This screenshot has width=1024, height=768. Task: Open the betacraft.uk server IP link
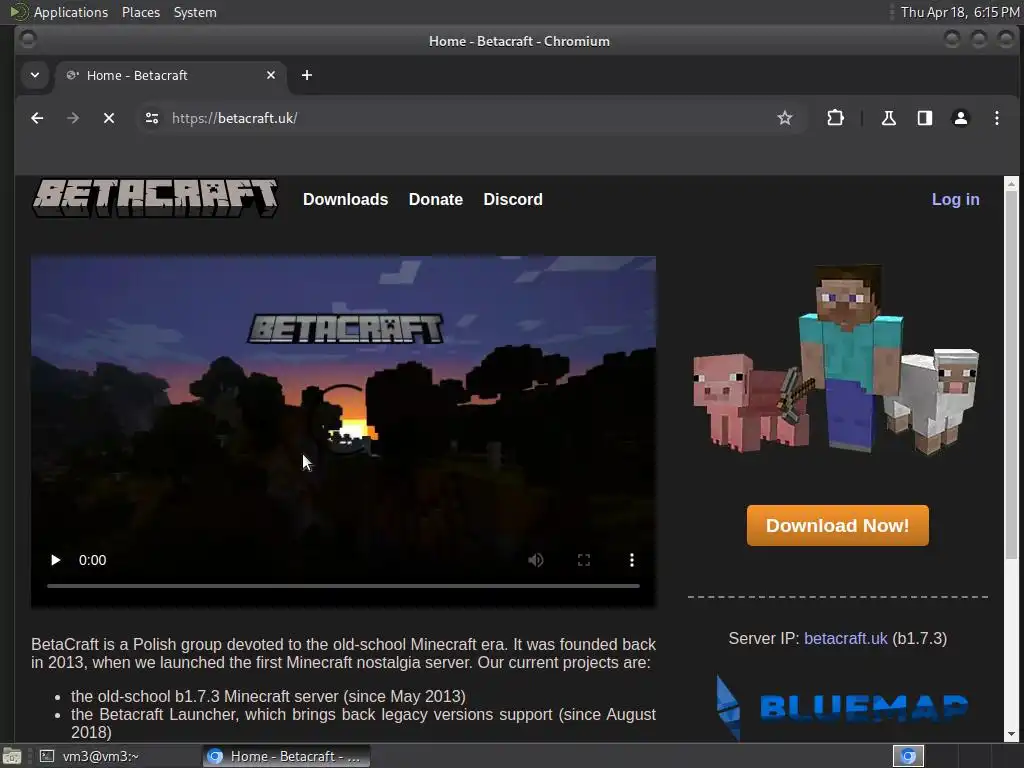click(x=845, y=638)
